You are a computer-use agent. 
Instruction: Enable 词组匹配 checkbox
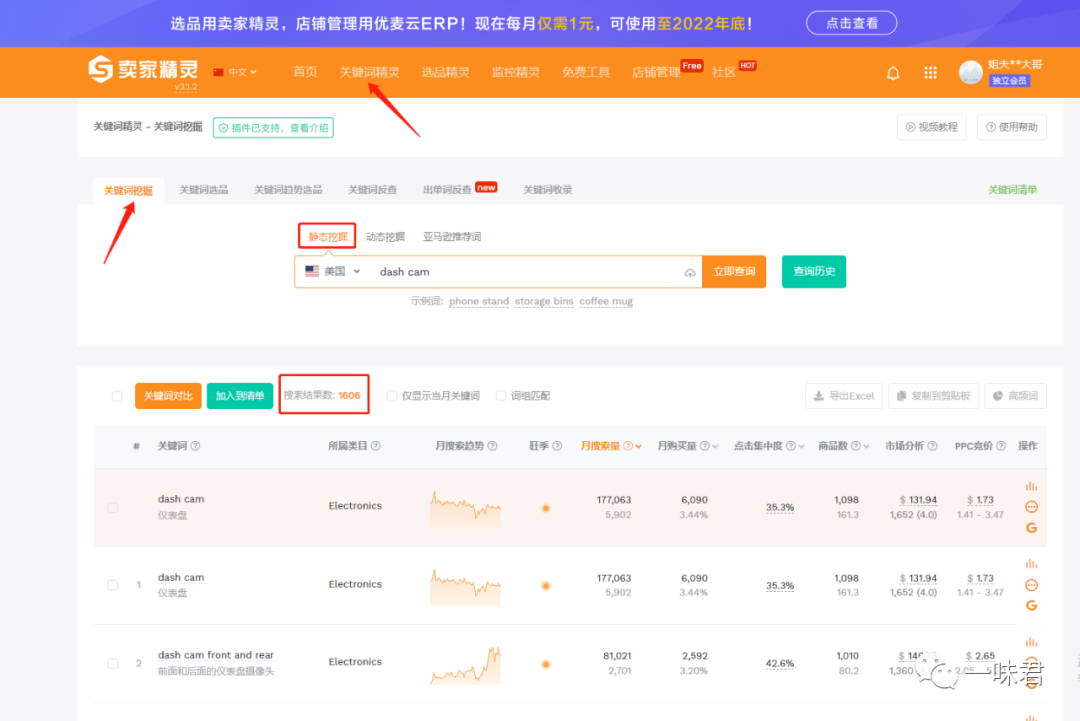click(x=501, y=396)
